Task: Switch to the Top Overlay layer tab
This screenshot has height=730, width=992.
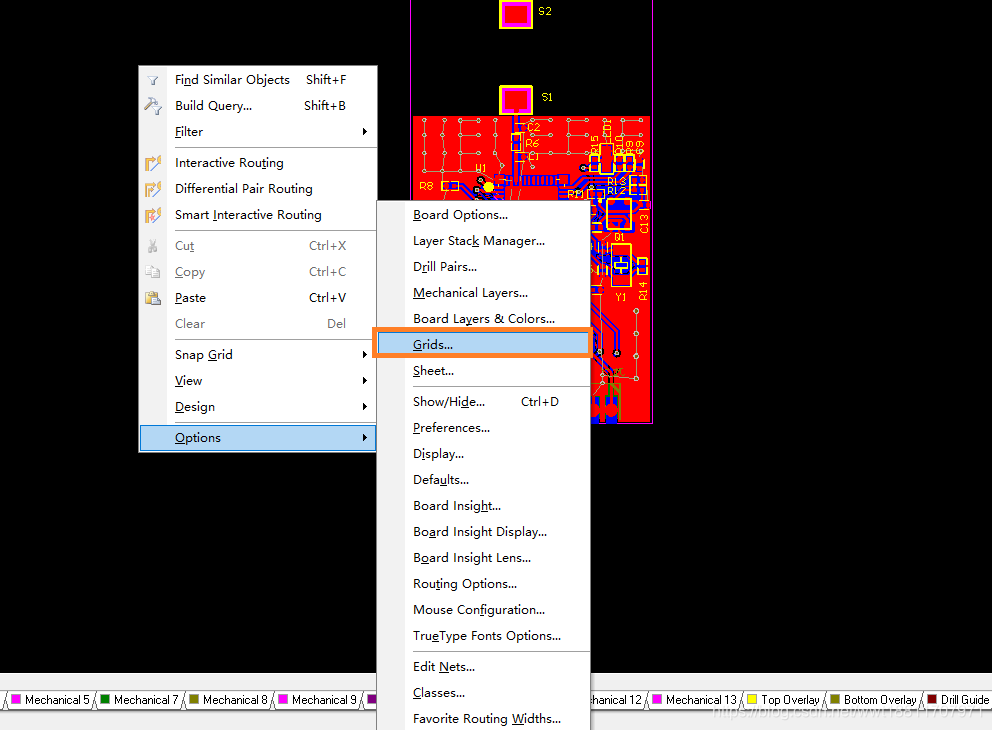Action: (790, 700)
